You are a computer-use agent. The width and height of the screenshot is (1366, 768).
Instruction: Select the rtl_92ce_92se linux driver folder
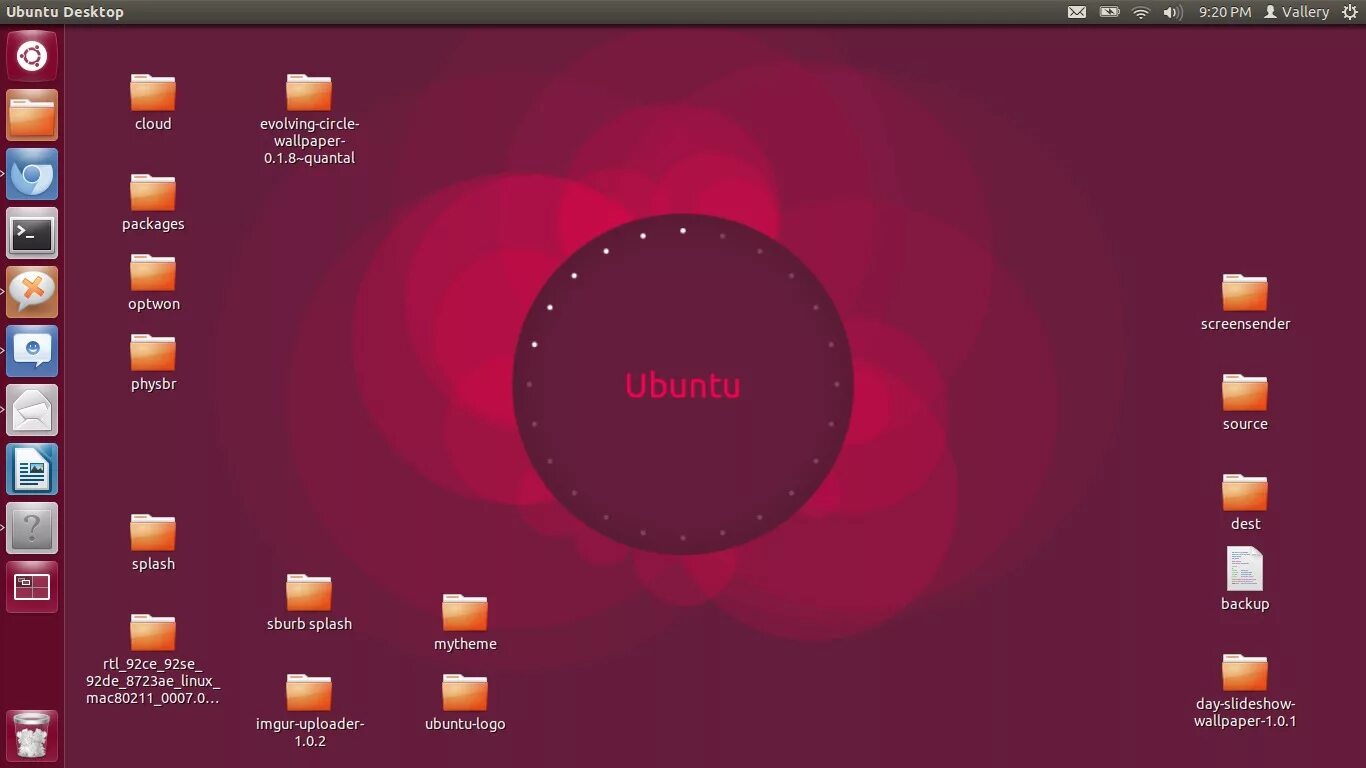tap(153, 660)
